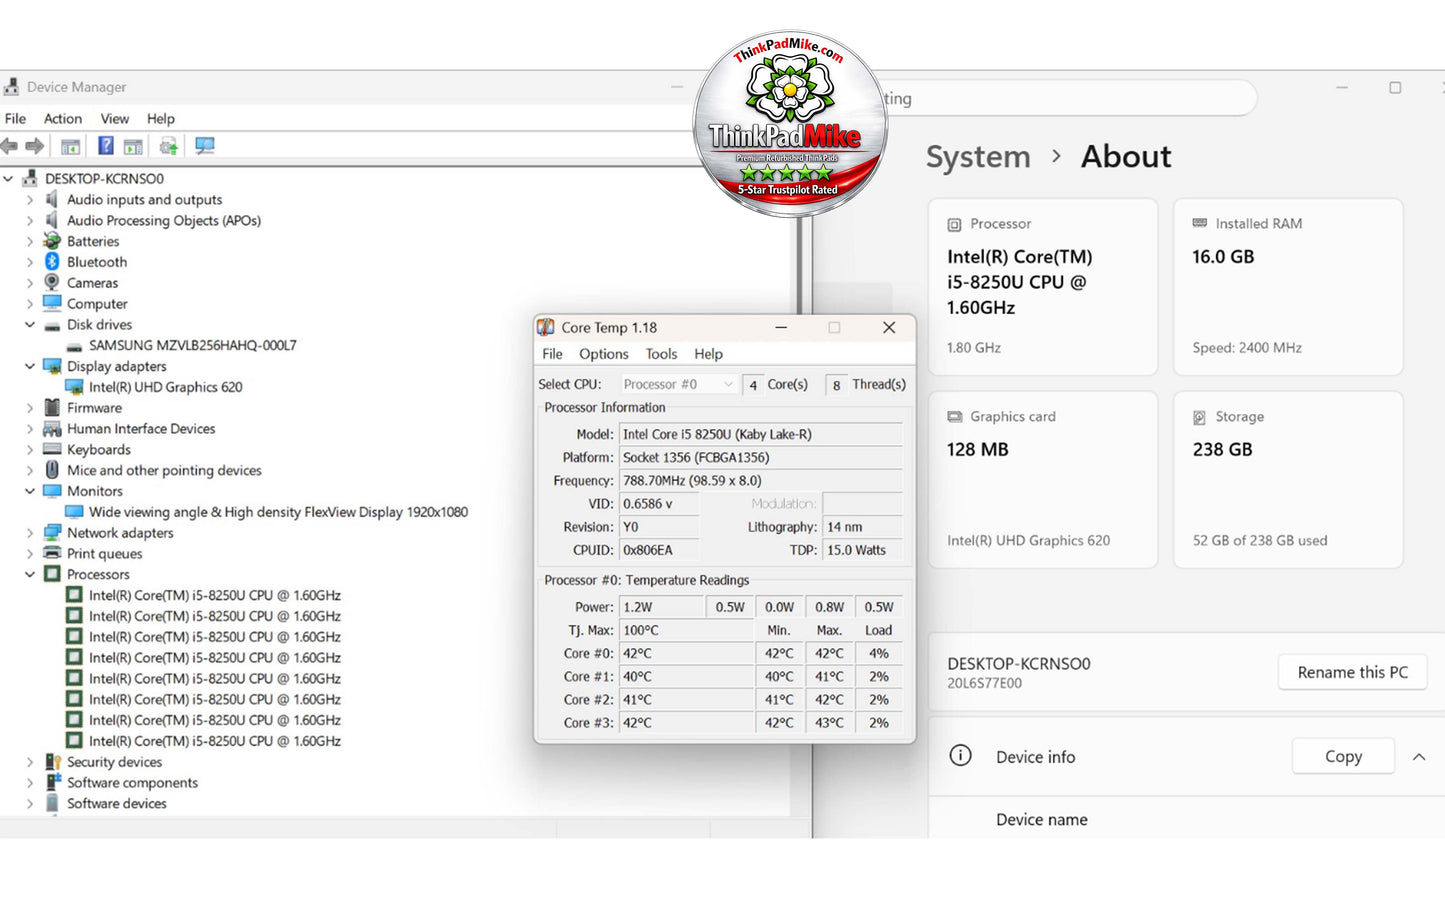The width and height of the screenshot is (1445, 908).
Task: Click the TDP value 15.0 Watts
Action: (x=862, y=550)
